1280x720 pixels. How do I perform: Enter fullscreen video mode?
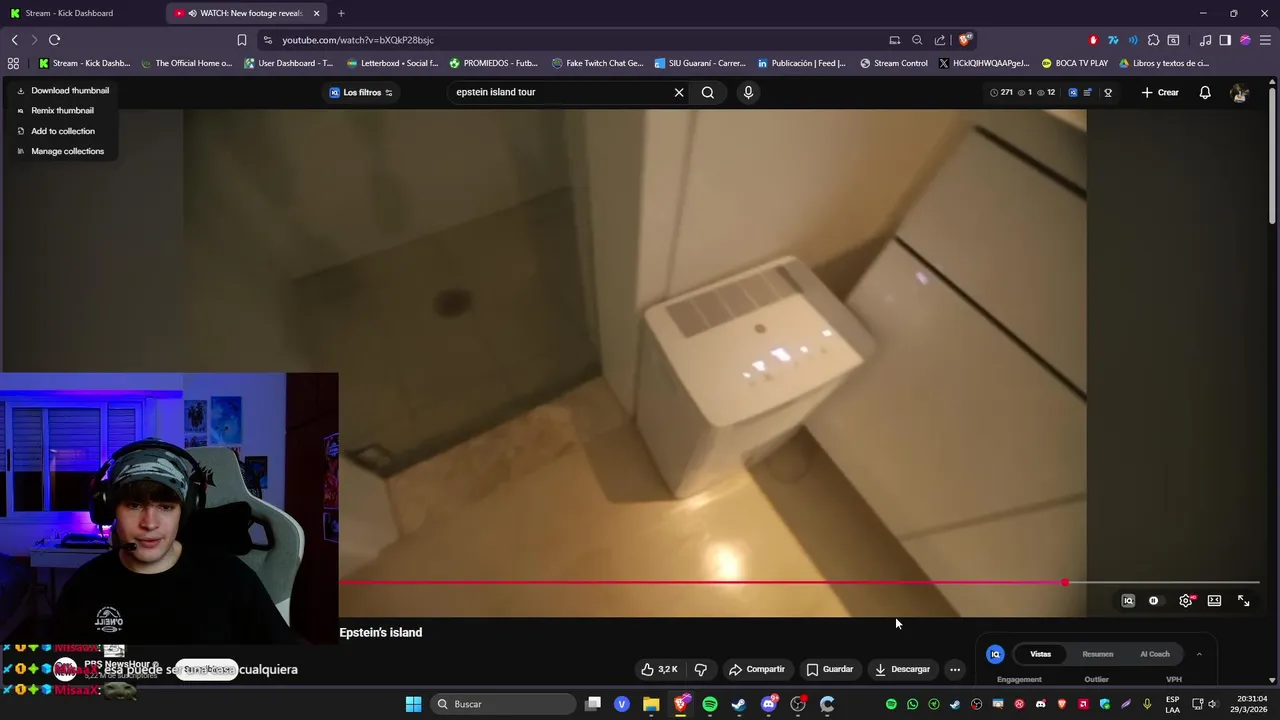[x=1243, y=601]
